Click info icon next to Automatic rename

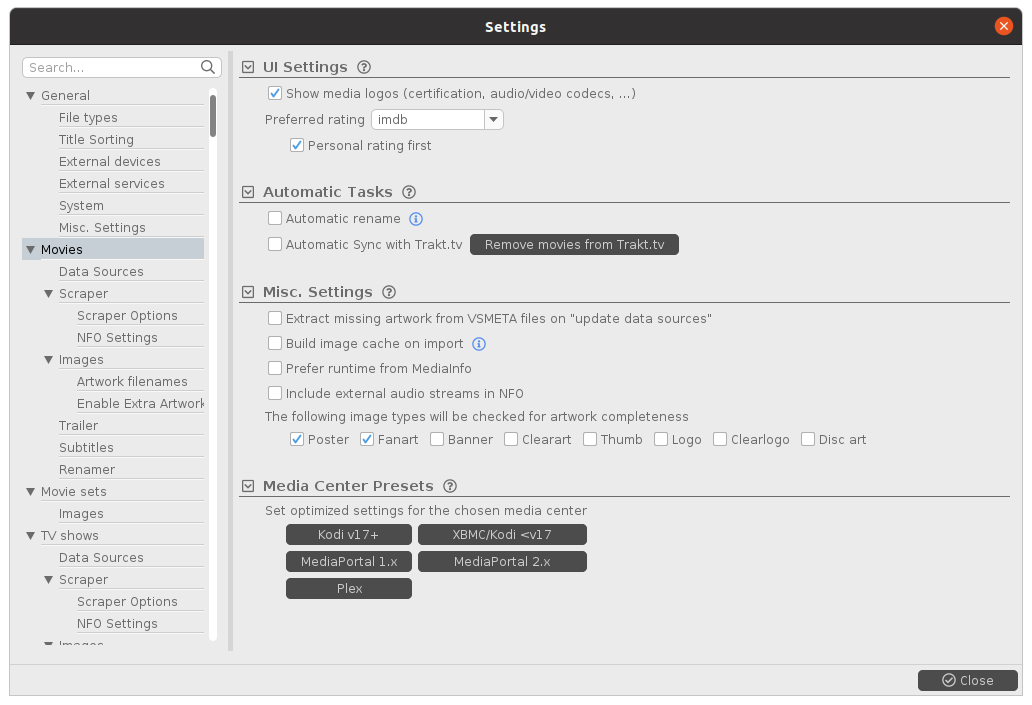pyautogui.click(x=416, y=219)
